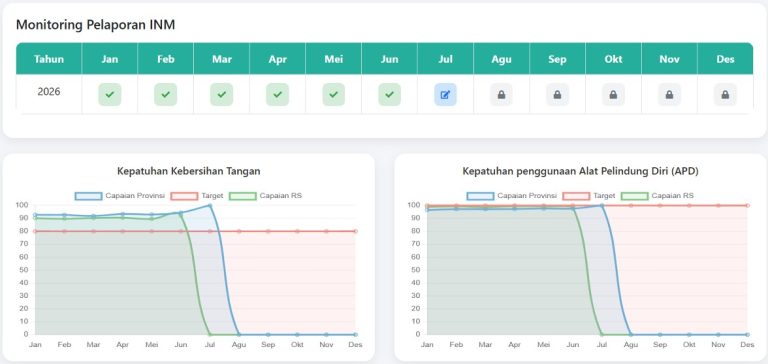Viewport: 768px width, 364px height.
Task: Select the April checkmark status icon
Action: (278, 95)
